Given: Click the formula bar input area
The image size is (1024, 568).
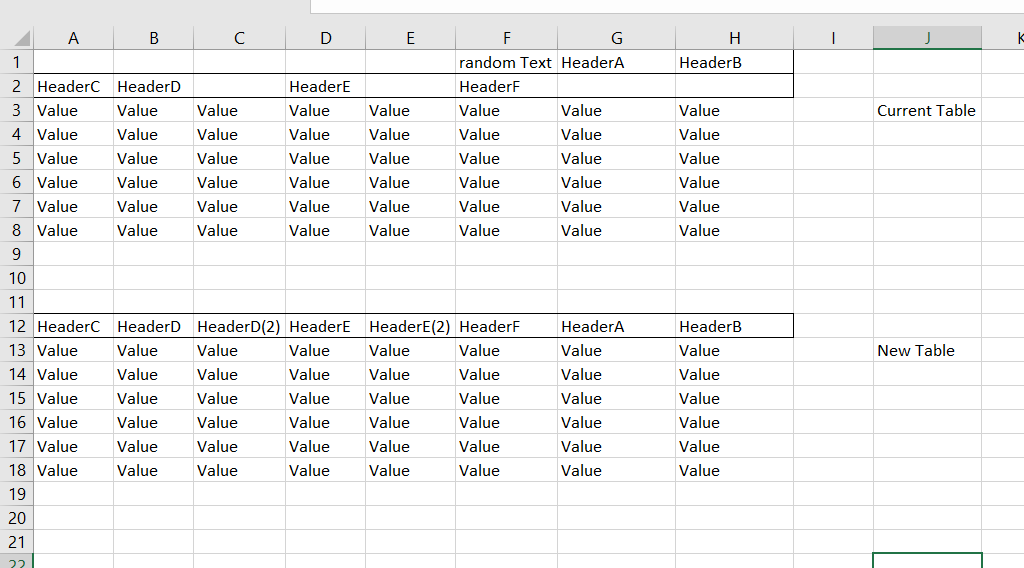Looking at the screenshot, I should 660,6.
